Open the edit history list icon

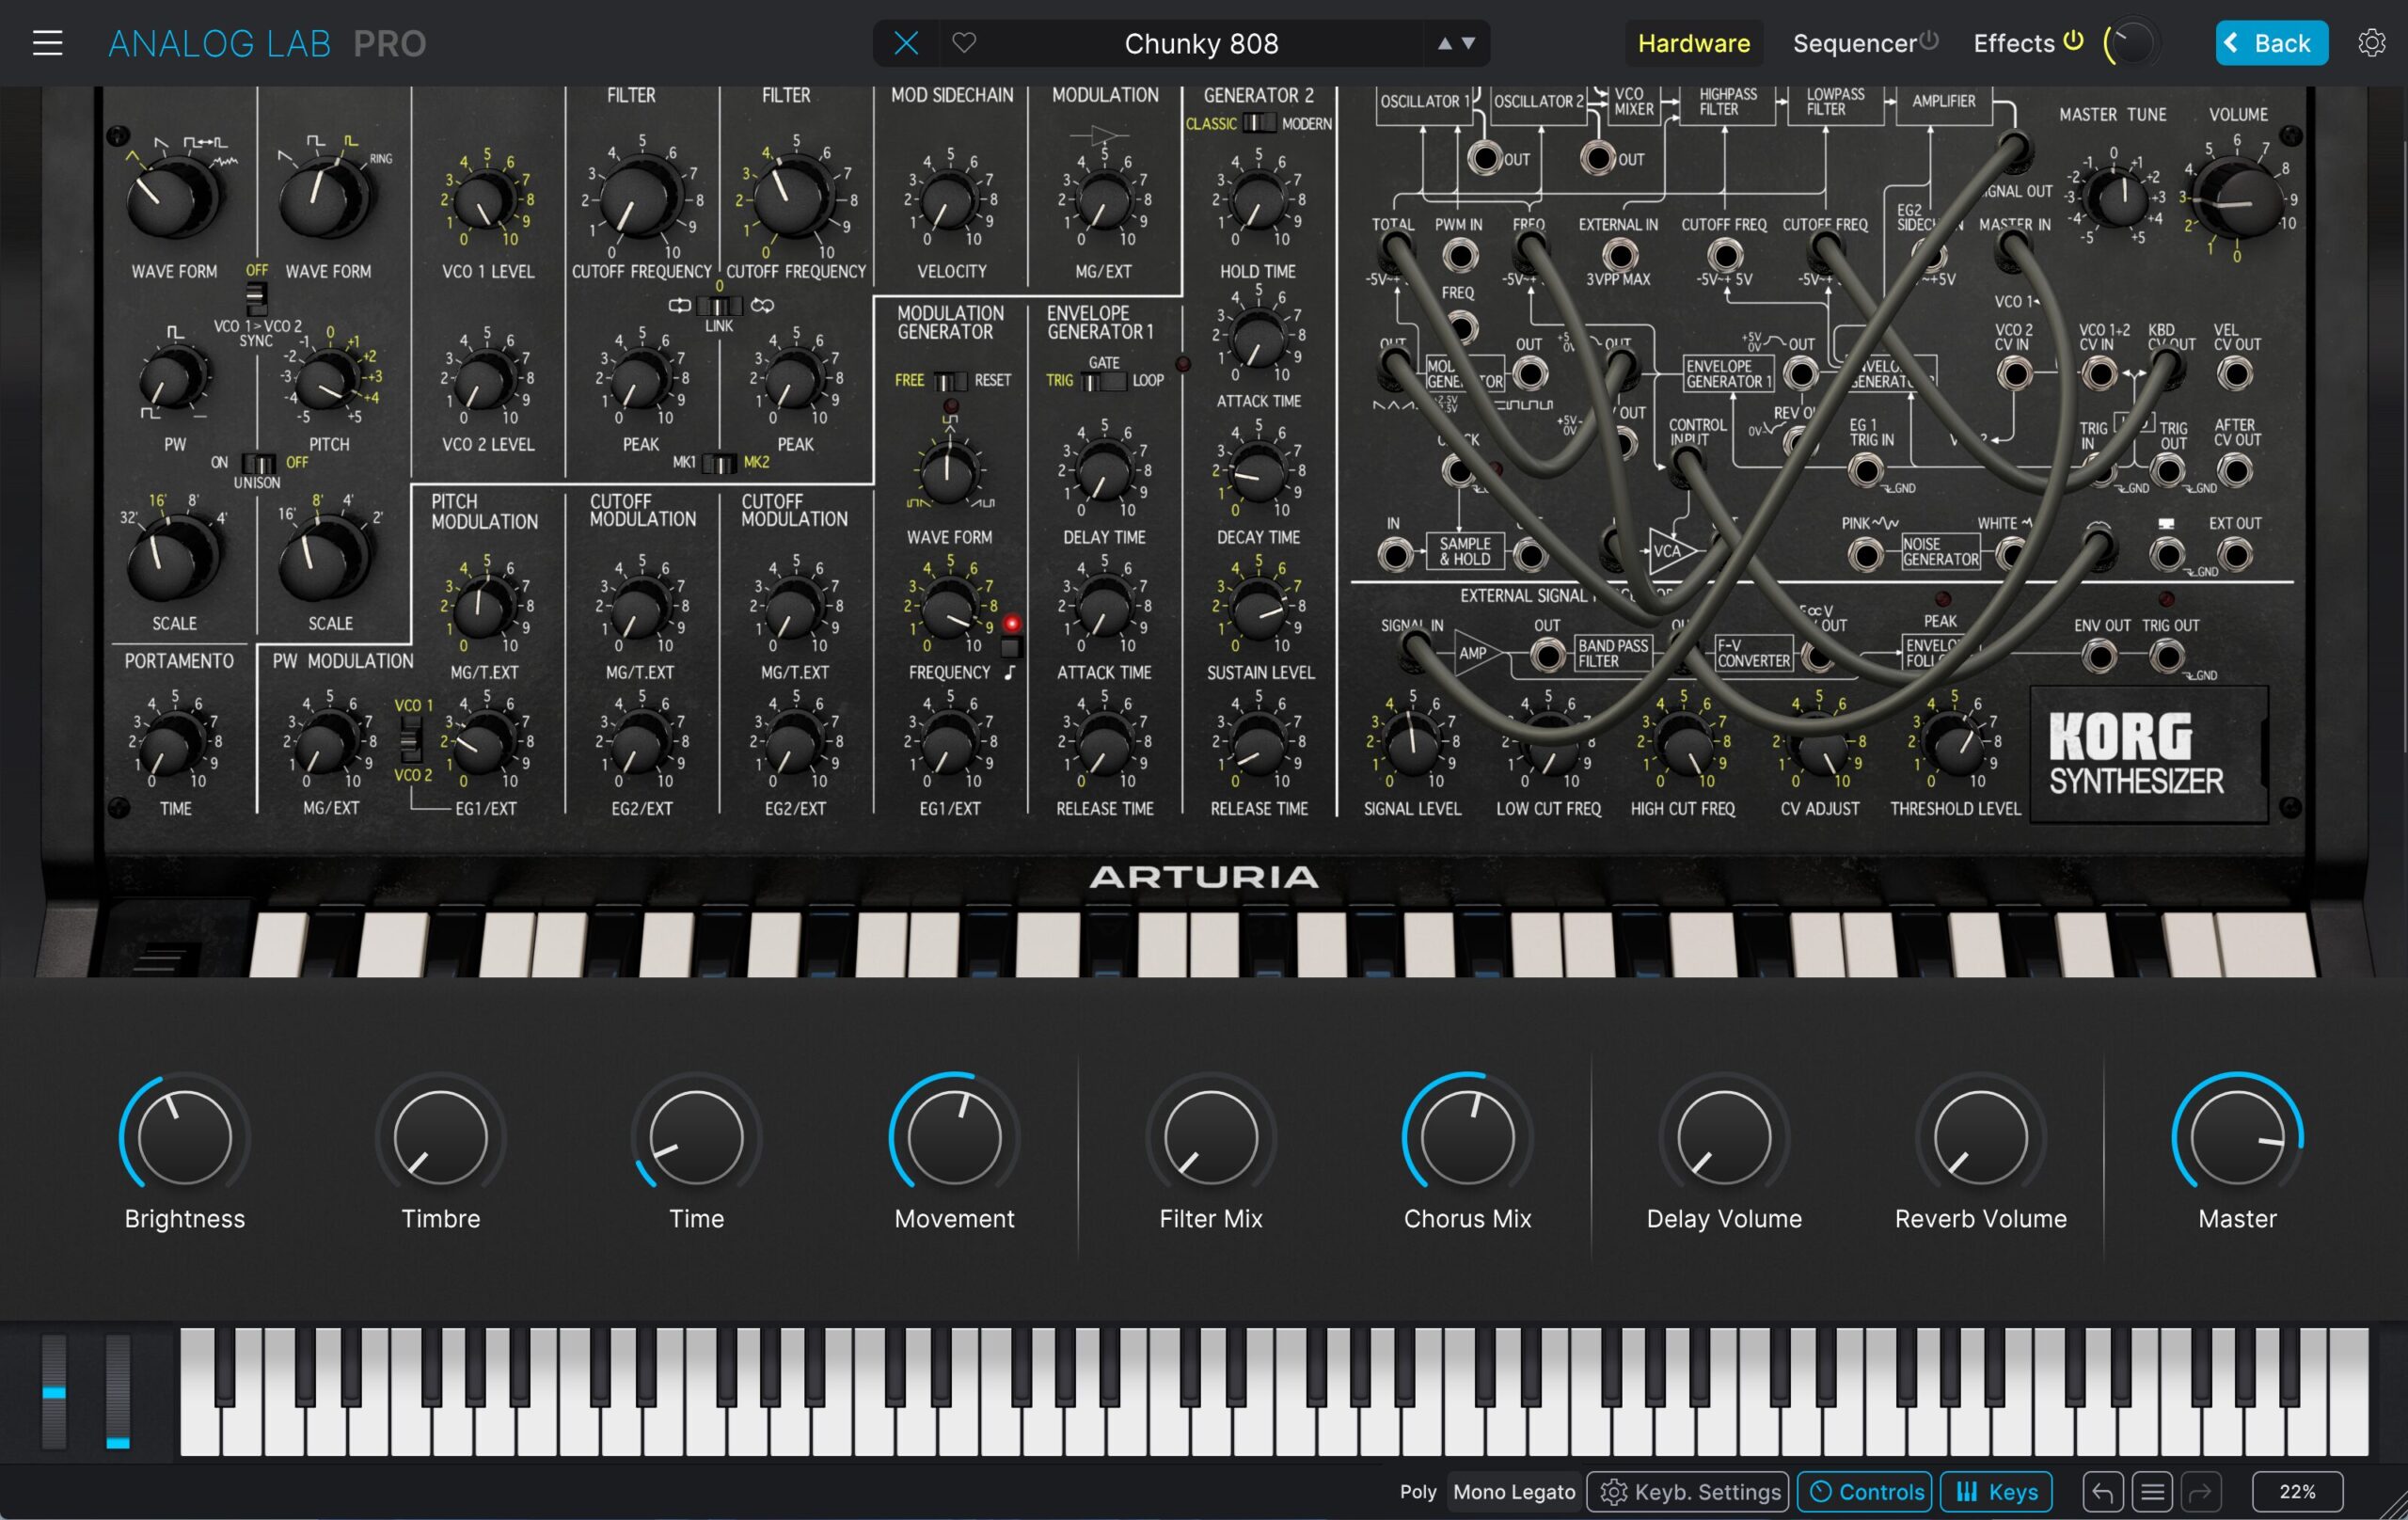2151,1492
